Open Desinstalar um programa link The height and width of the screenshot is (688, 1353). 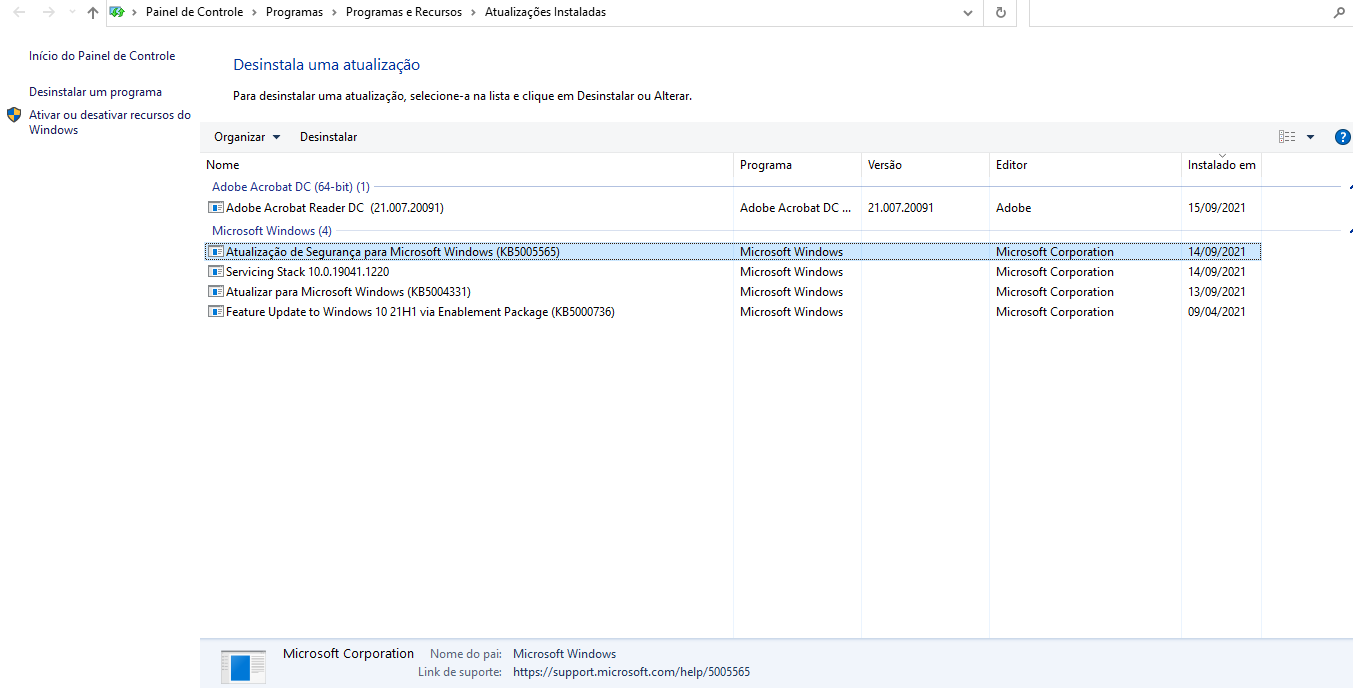[x=95, y=92]
